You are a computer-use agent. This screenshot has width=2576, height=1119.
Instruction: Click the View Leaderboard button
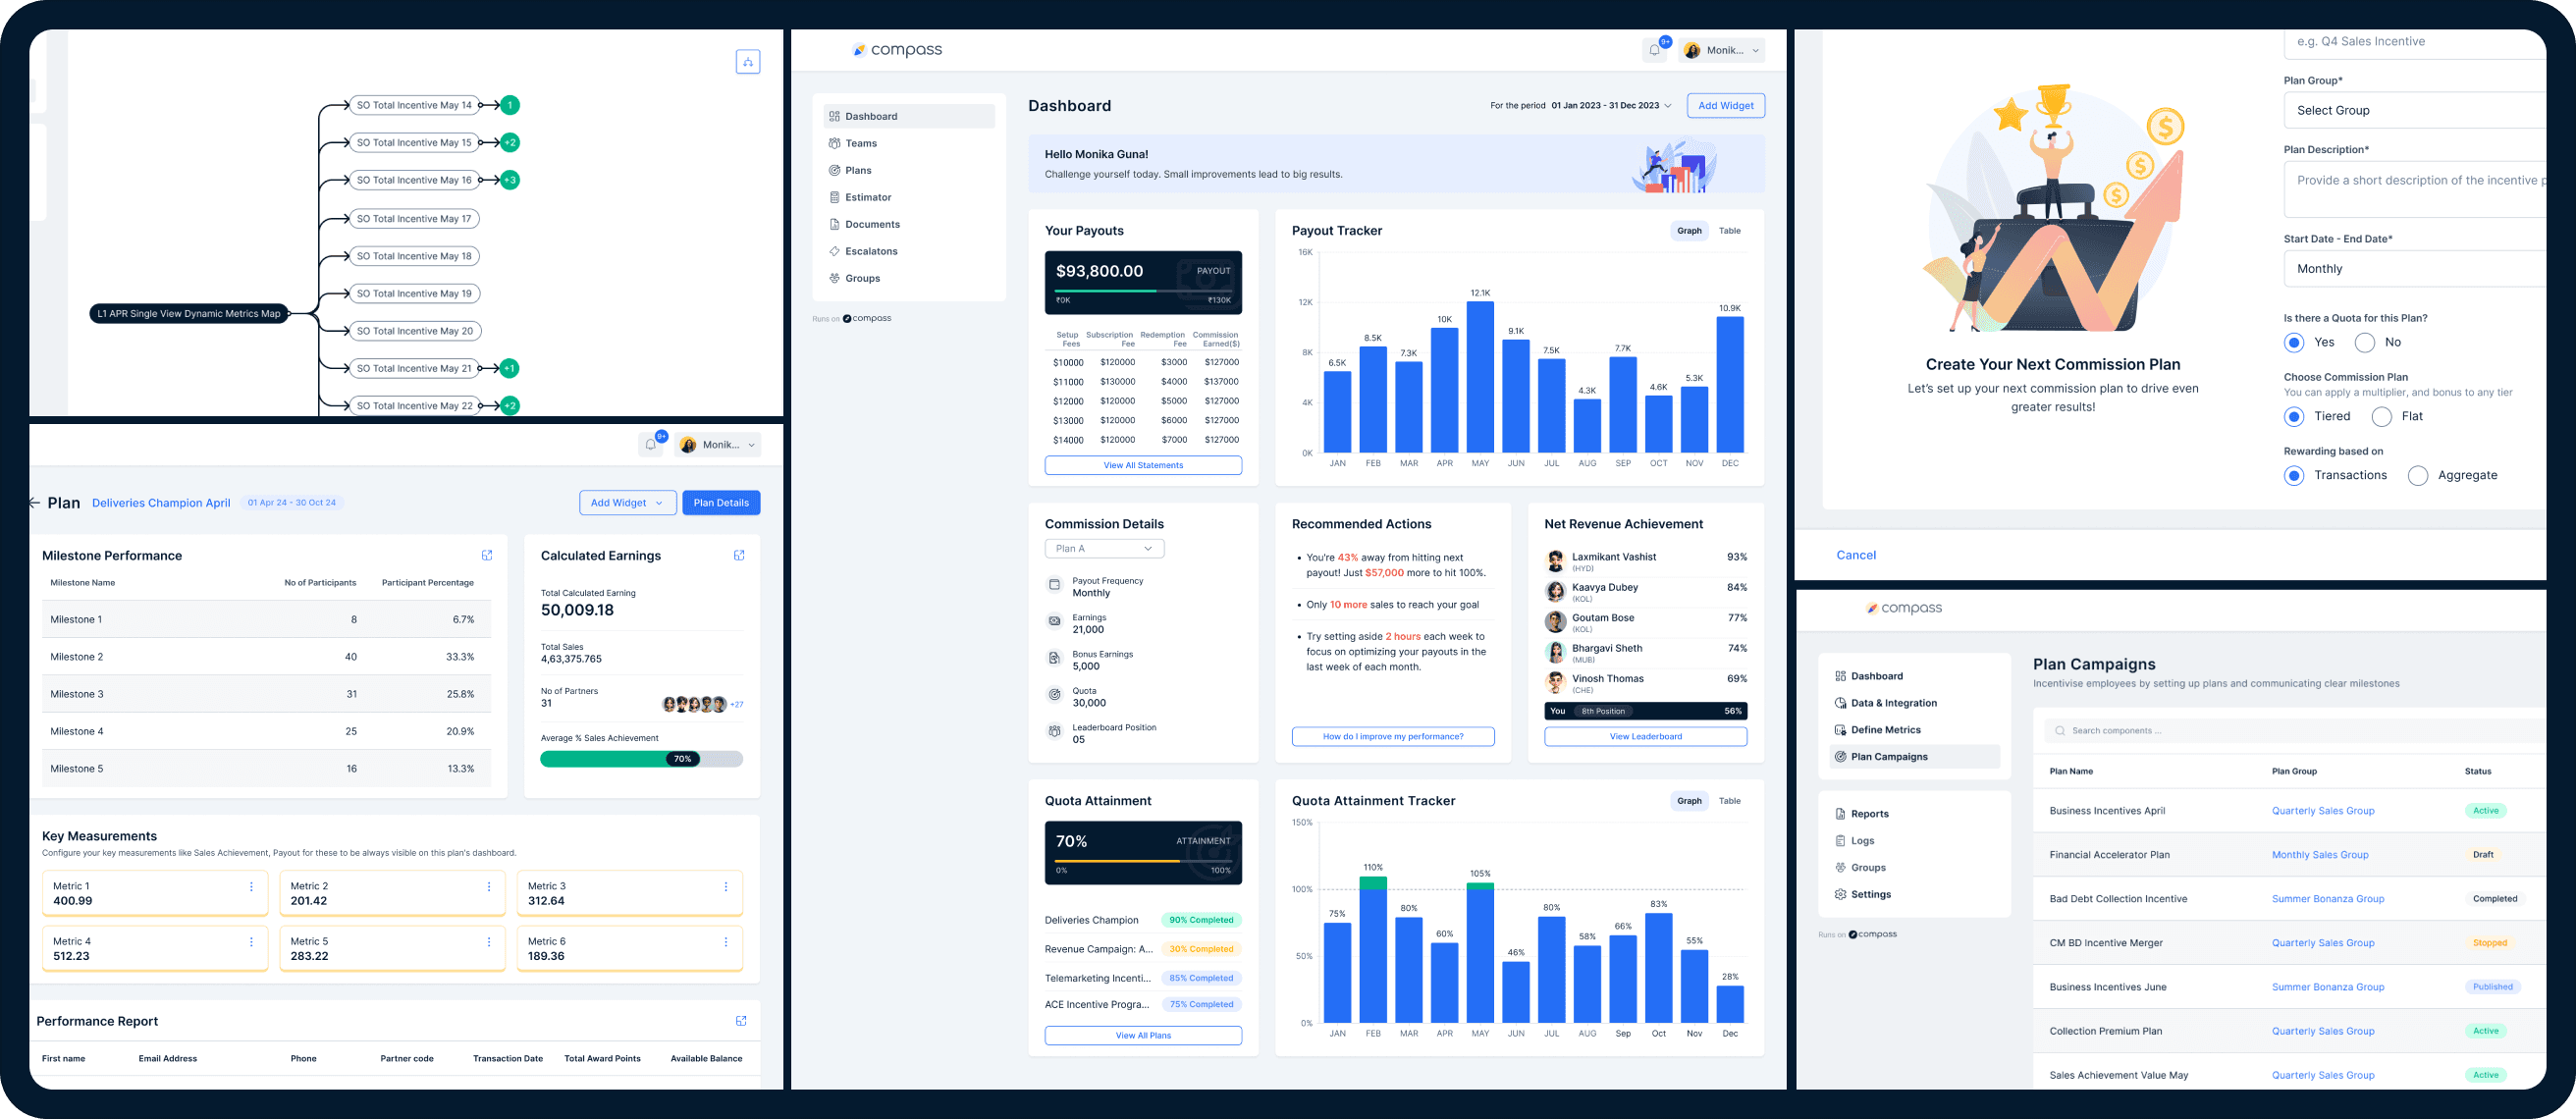(1645, 737)
